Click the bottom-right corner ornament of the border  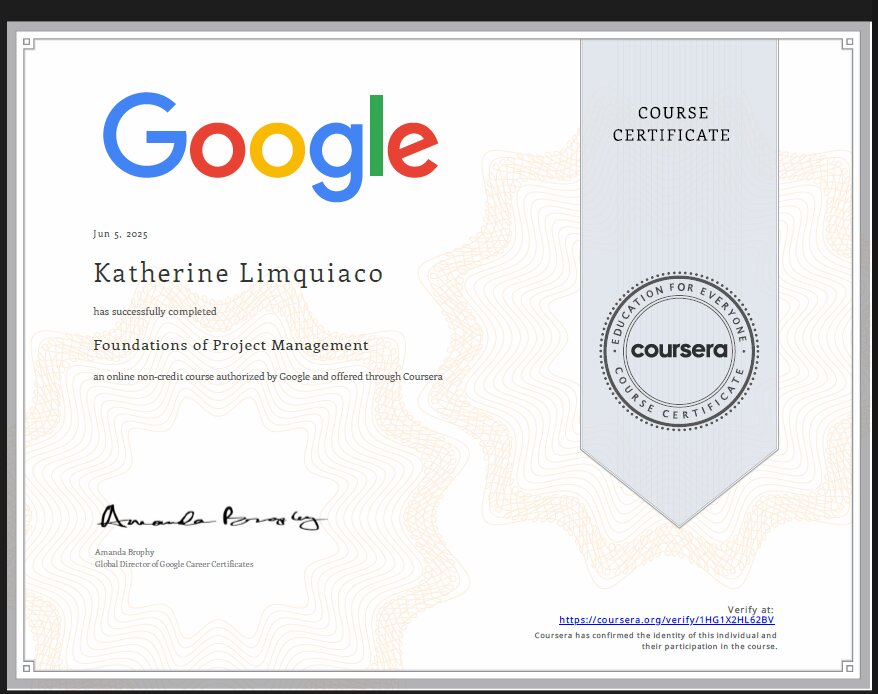coord(849,664)
